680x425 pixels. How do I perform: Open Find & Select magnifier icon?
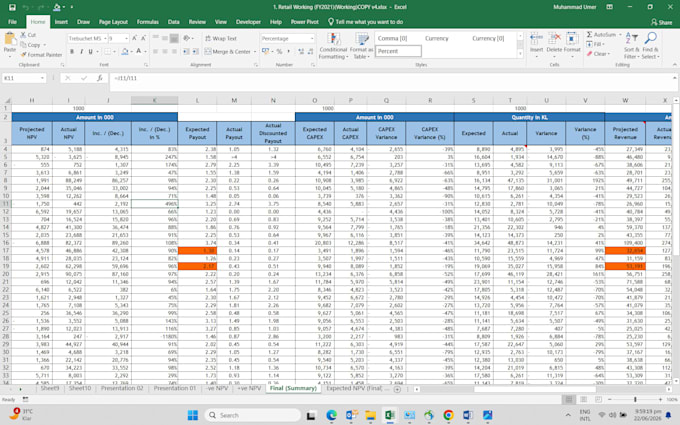pyautogui.click(x=650, y=39)
